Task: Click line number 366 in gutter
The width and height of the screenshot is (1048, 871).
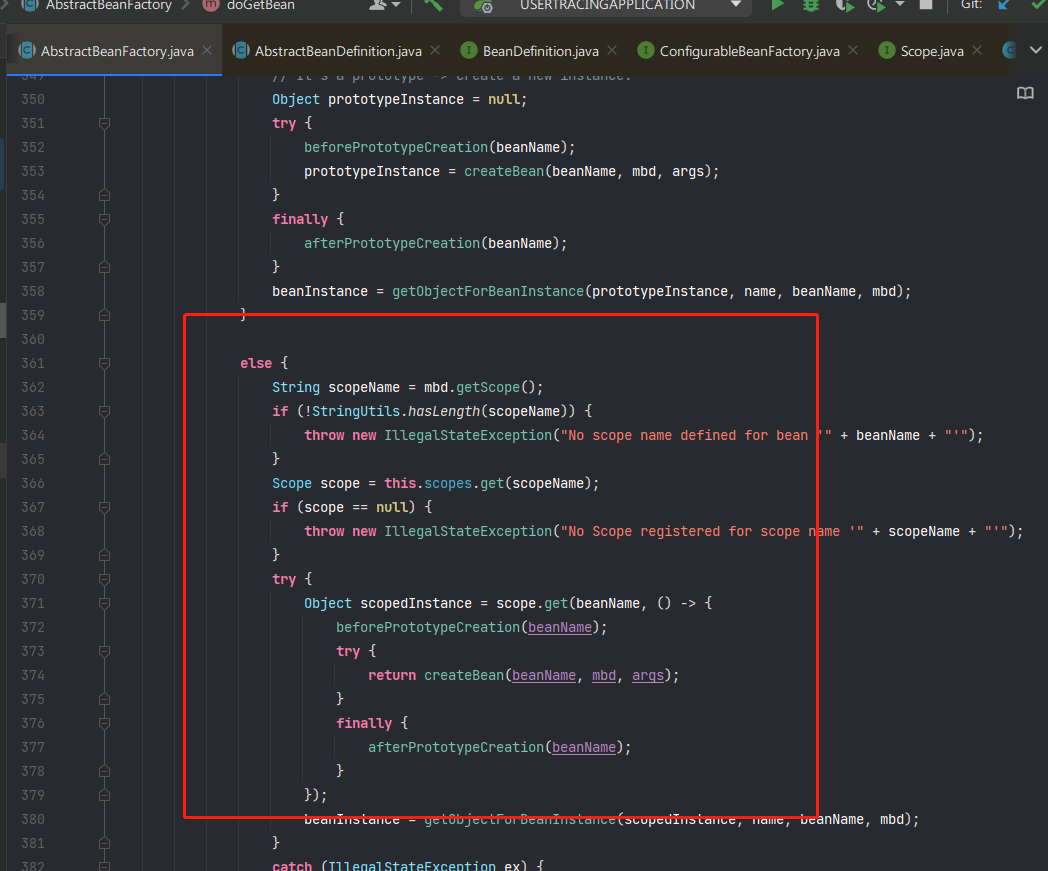Action: point(33,483)
